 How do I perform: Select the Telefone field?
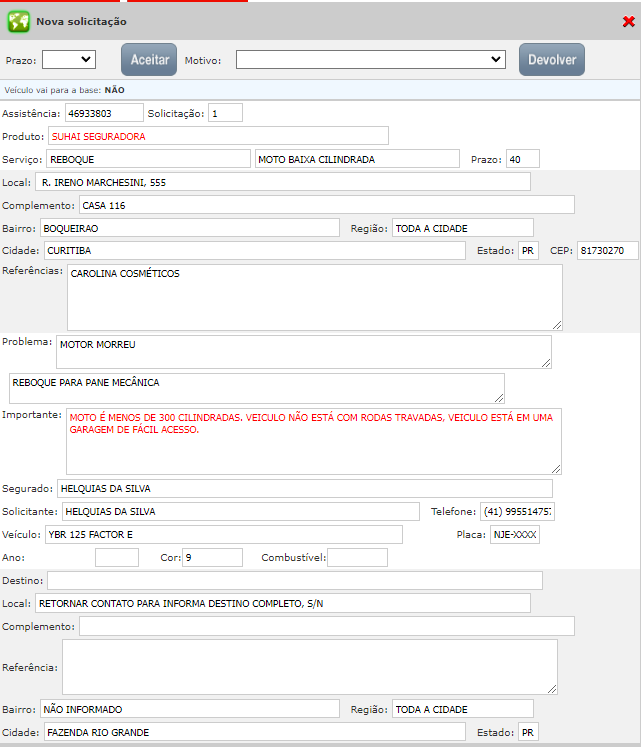click(x=517, y=511)
